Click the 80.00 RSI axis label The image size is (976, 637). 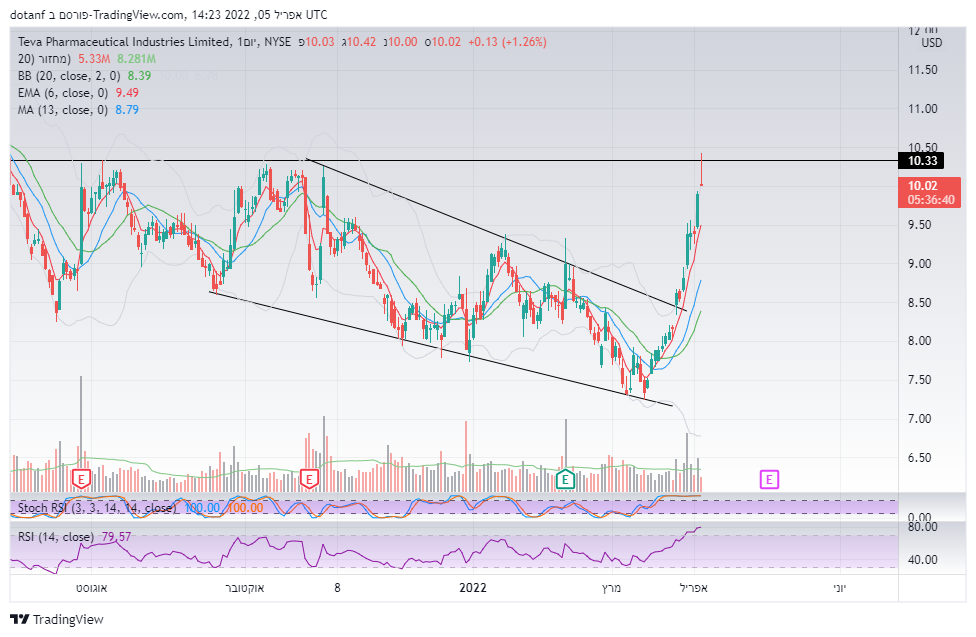pyautogui.click(x=922, y=527)
